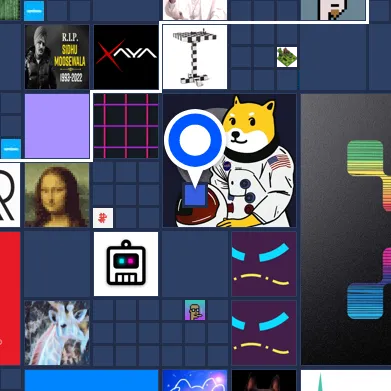Viewport: 391px width, 391px height.
Task: Click the giraffe painting tile
Action: coord(57,333)
